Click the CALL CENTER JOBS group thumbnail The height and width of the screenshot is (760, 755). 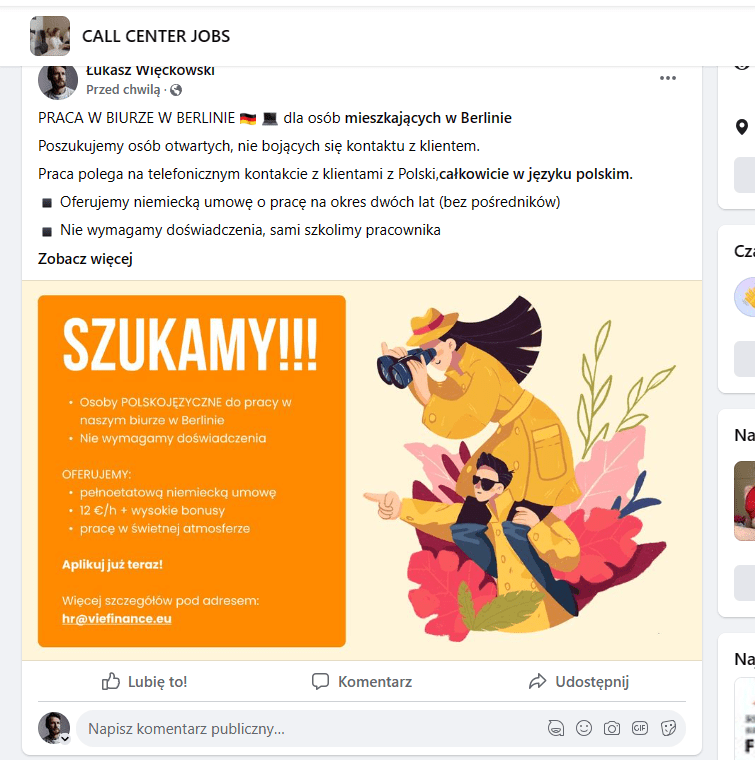click(50, 36)
